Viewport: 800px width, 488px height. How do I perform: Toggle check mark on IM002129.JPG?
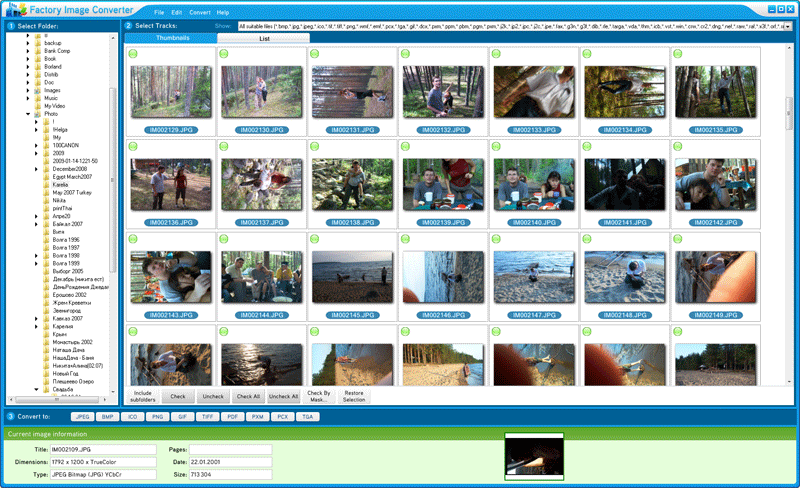click(133, 54)
